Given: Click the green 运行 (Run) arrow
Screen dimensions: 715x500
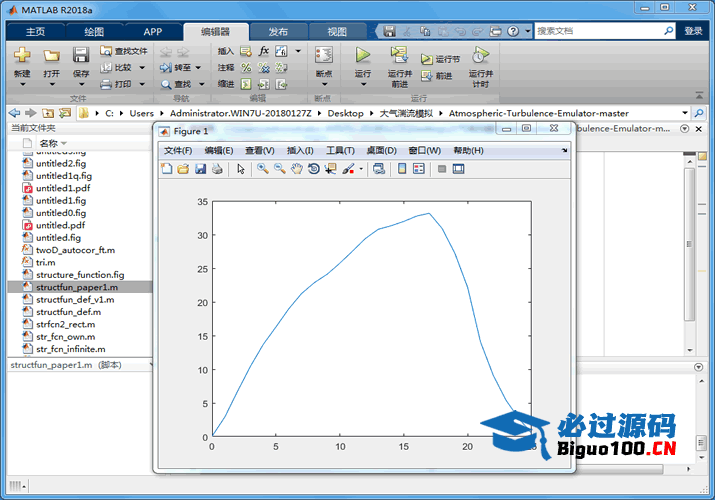Looking at the screenshot, I should [x=363, y=55].
